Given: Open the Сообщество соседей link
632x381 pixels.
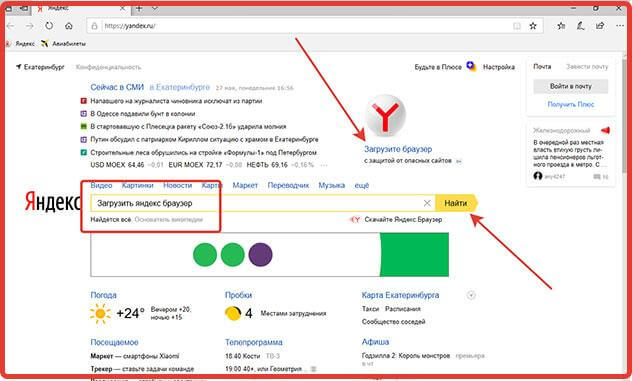Looking at the screenshot, I should pos(393,322).
